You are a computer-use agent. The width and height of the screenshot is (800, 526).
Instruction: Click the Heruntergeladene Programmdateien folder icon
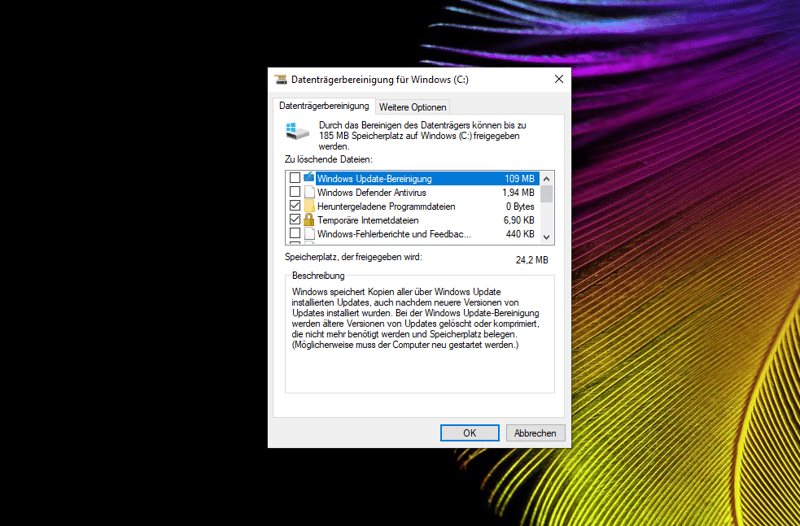(x=309, y=206)
